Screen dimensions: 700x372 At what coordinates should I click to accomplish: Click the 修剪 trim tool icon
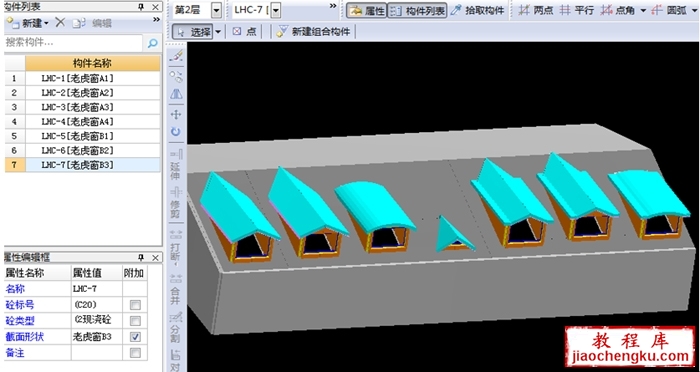point(176,204)
